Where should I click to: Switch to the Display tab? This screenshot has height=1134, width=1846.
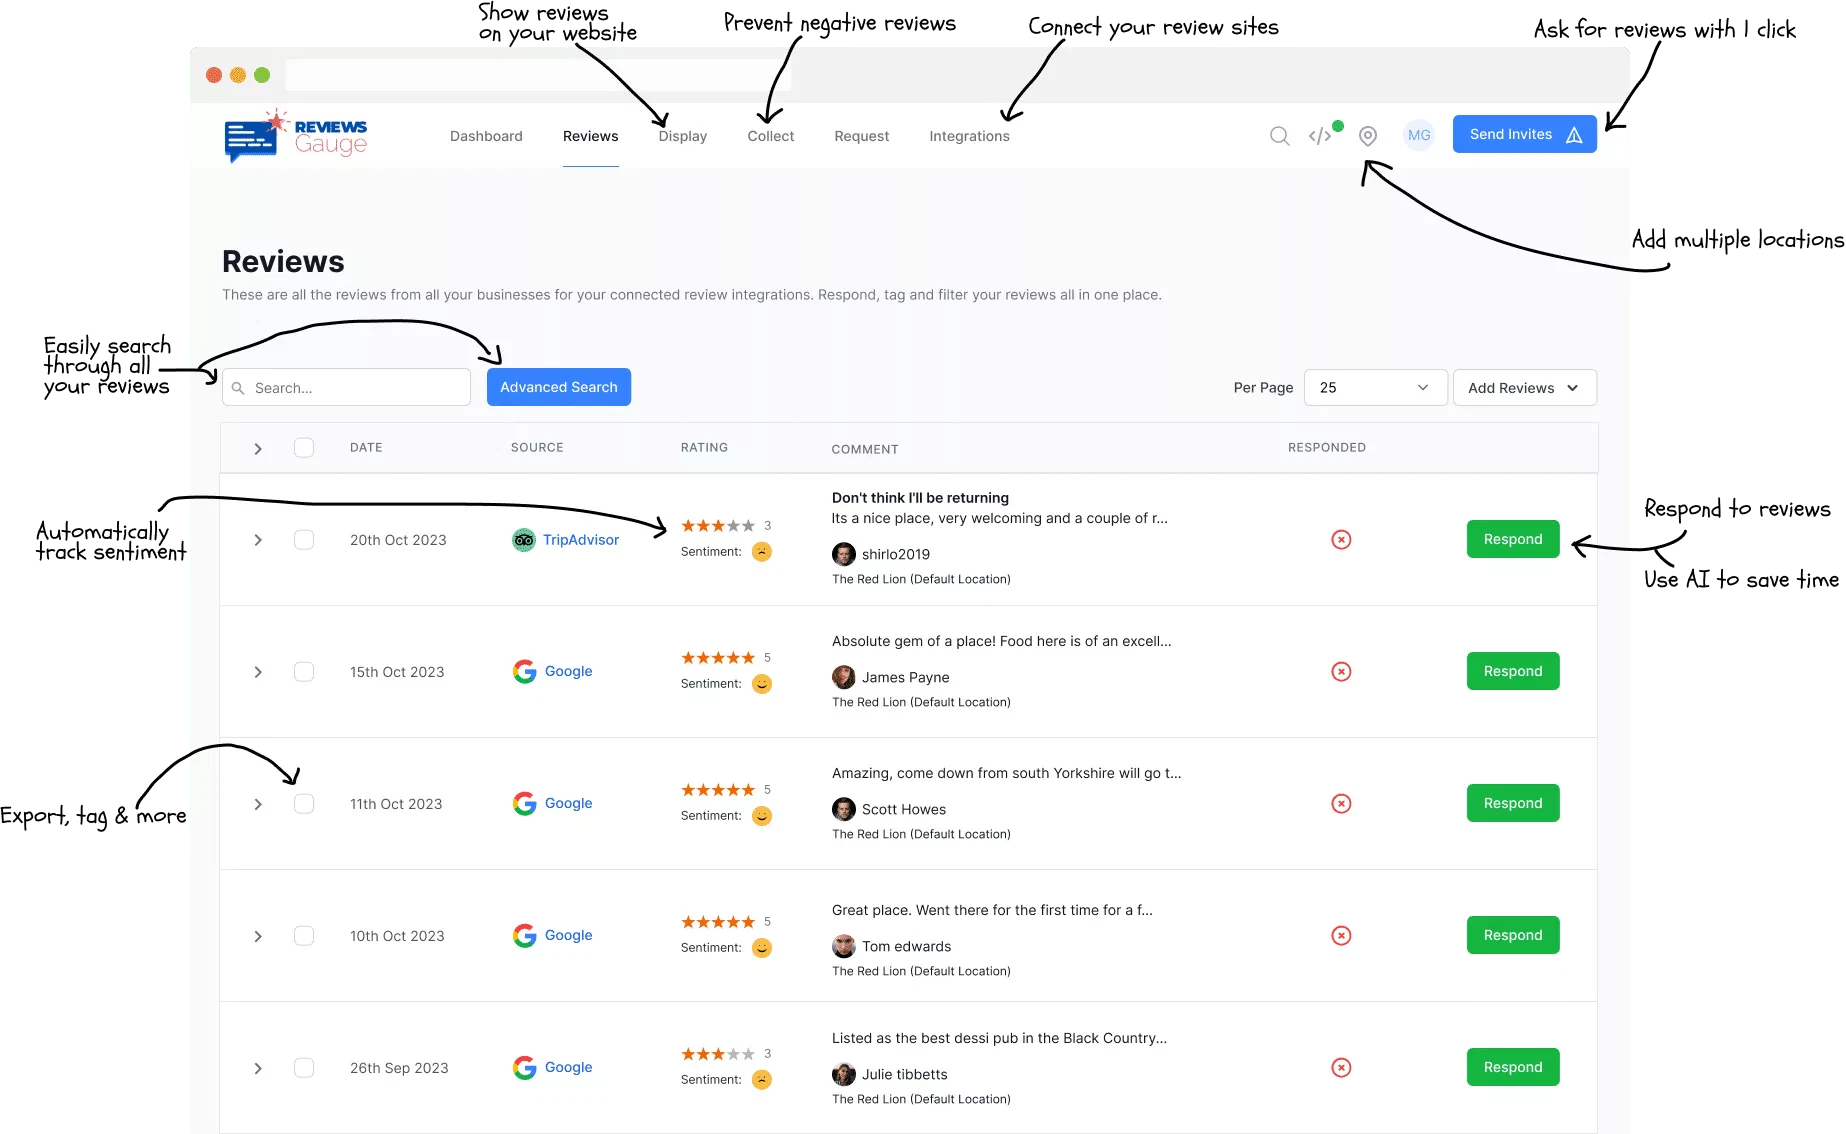[x=682, y=136]
